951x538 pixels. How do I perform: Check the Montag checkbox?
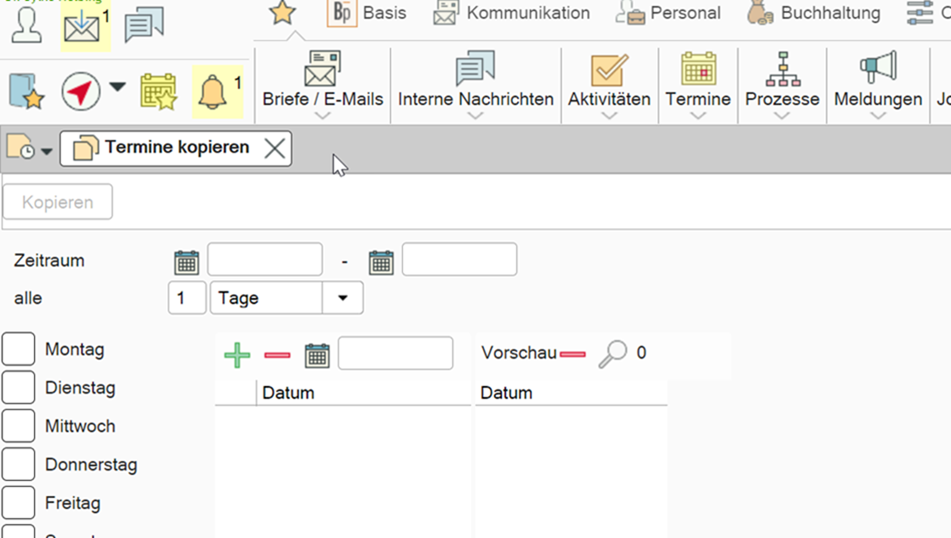[18, 350]
